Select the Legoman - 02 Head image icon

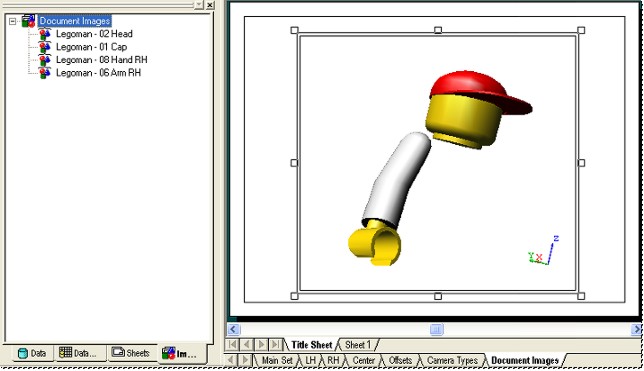point(44,34)
